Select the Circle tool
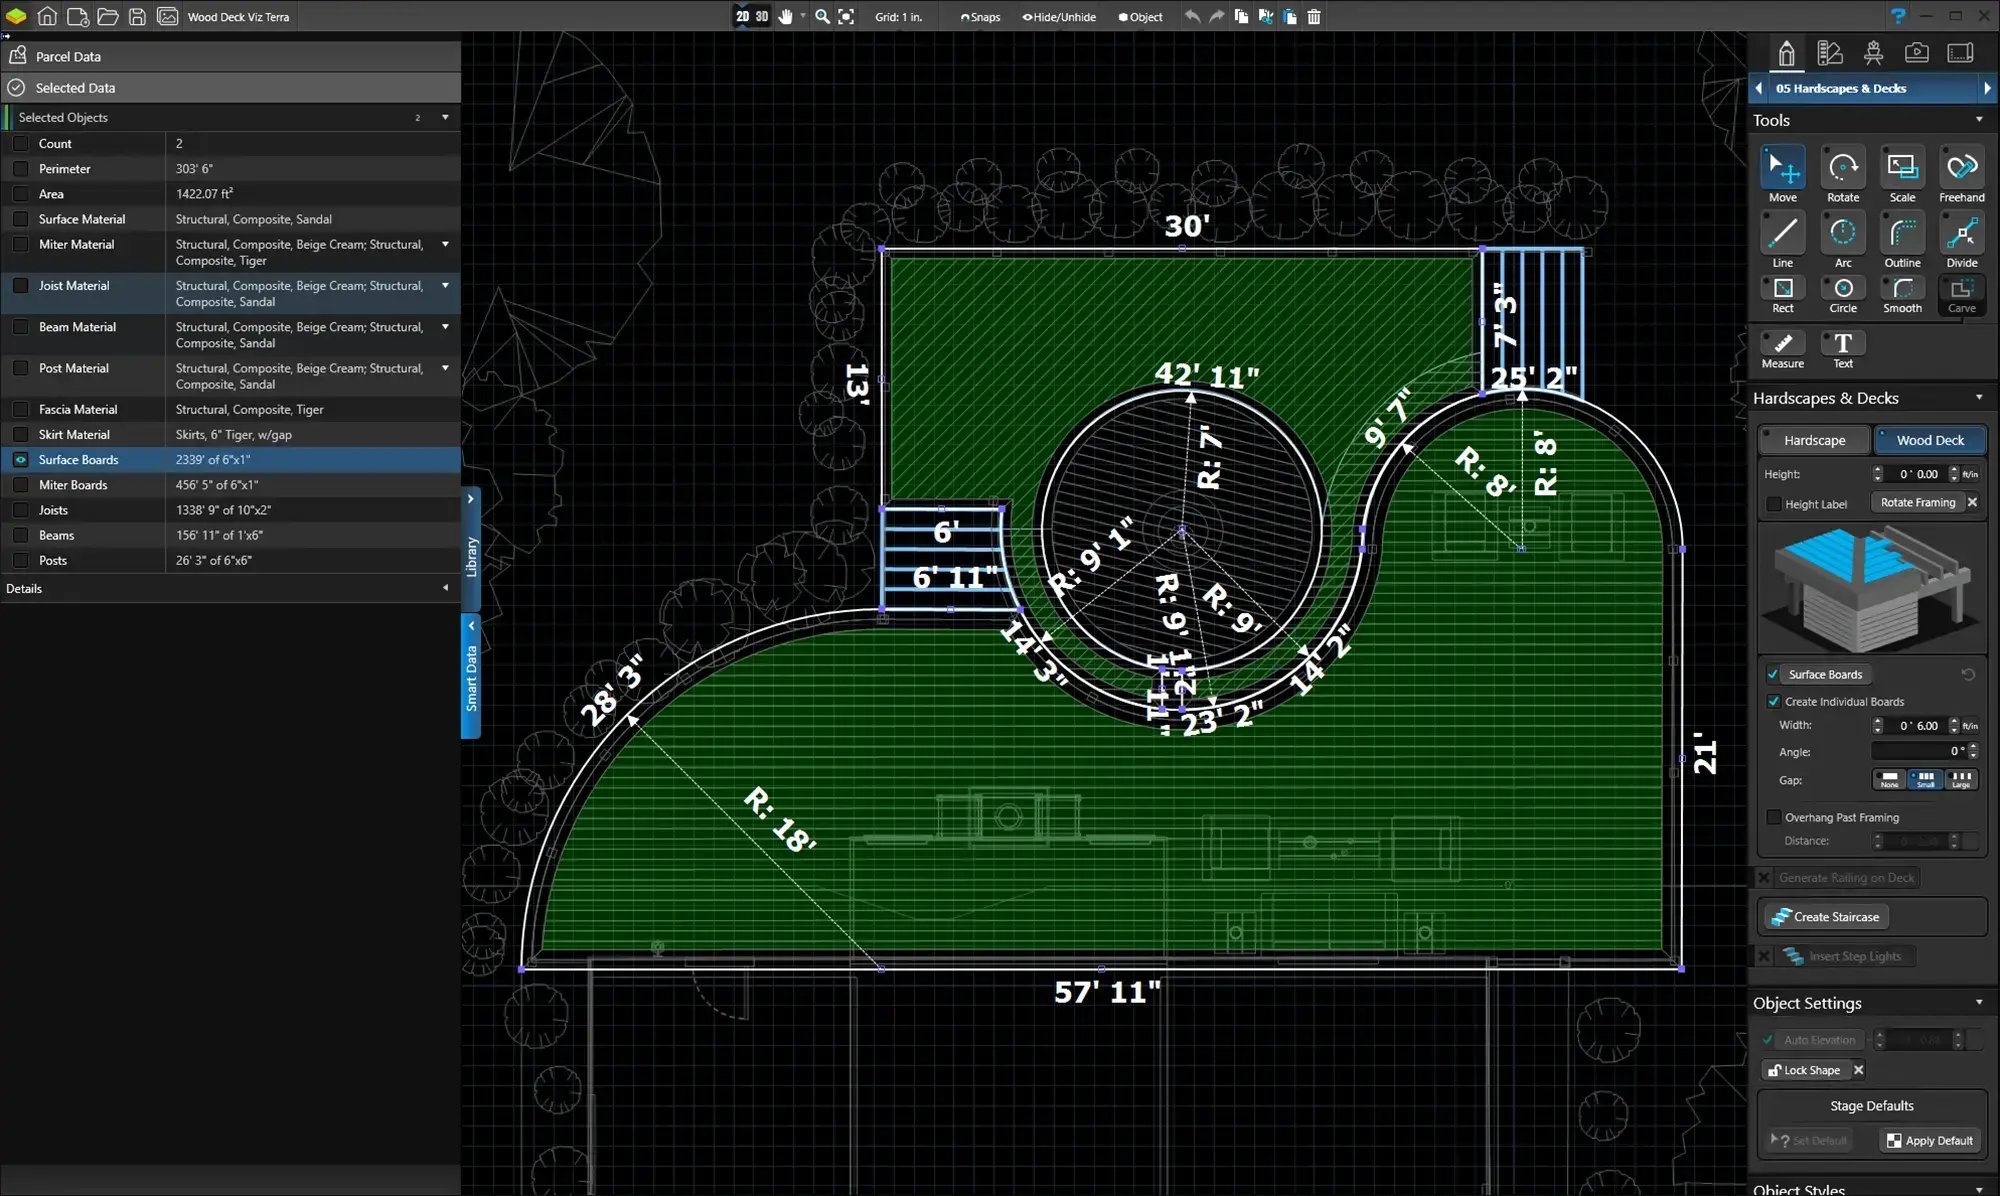This screenshot has width=2000, height=1196. pyautogui.click(x=1842, y=295)
